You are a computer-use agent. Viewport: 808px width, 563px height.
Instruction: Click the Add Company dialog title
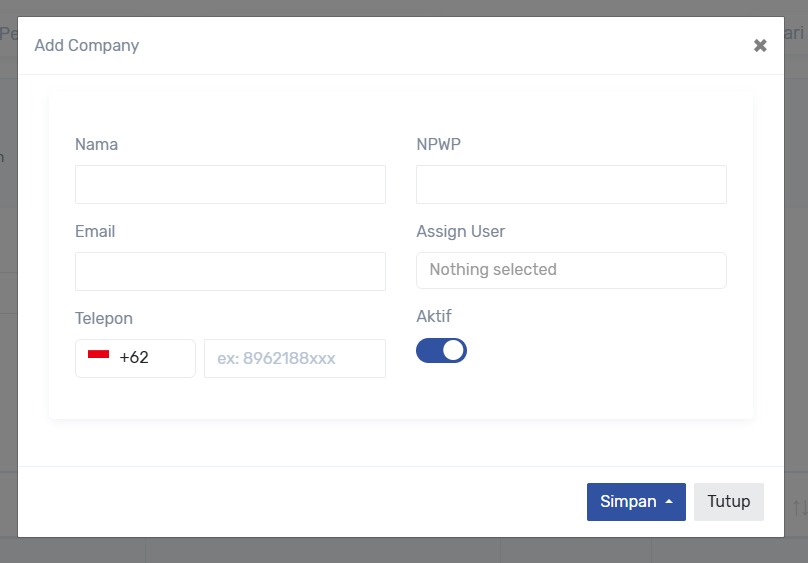(x=87, y=46)
